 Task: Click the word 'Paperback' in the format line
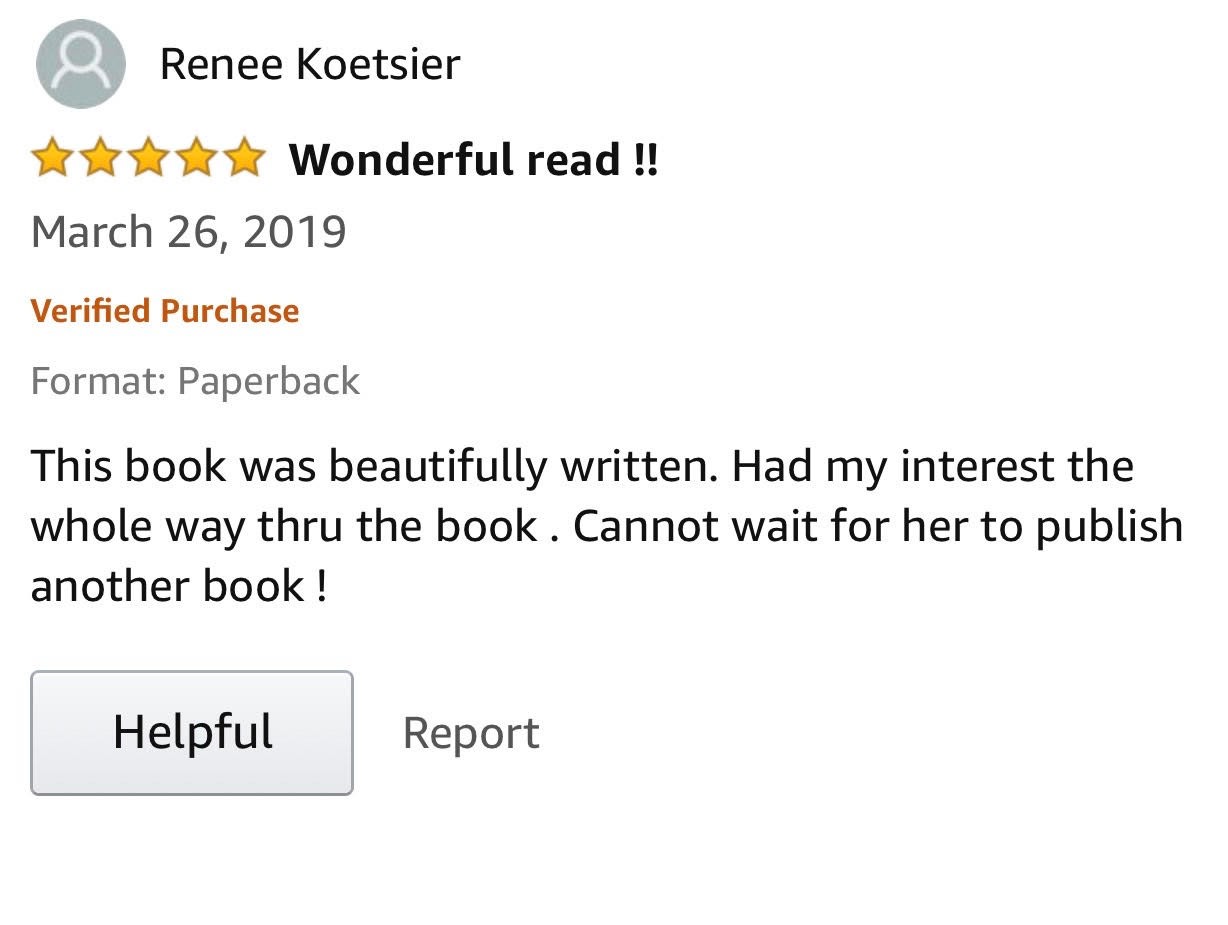pos(269,381)
